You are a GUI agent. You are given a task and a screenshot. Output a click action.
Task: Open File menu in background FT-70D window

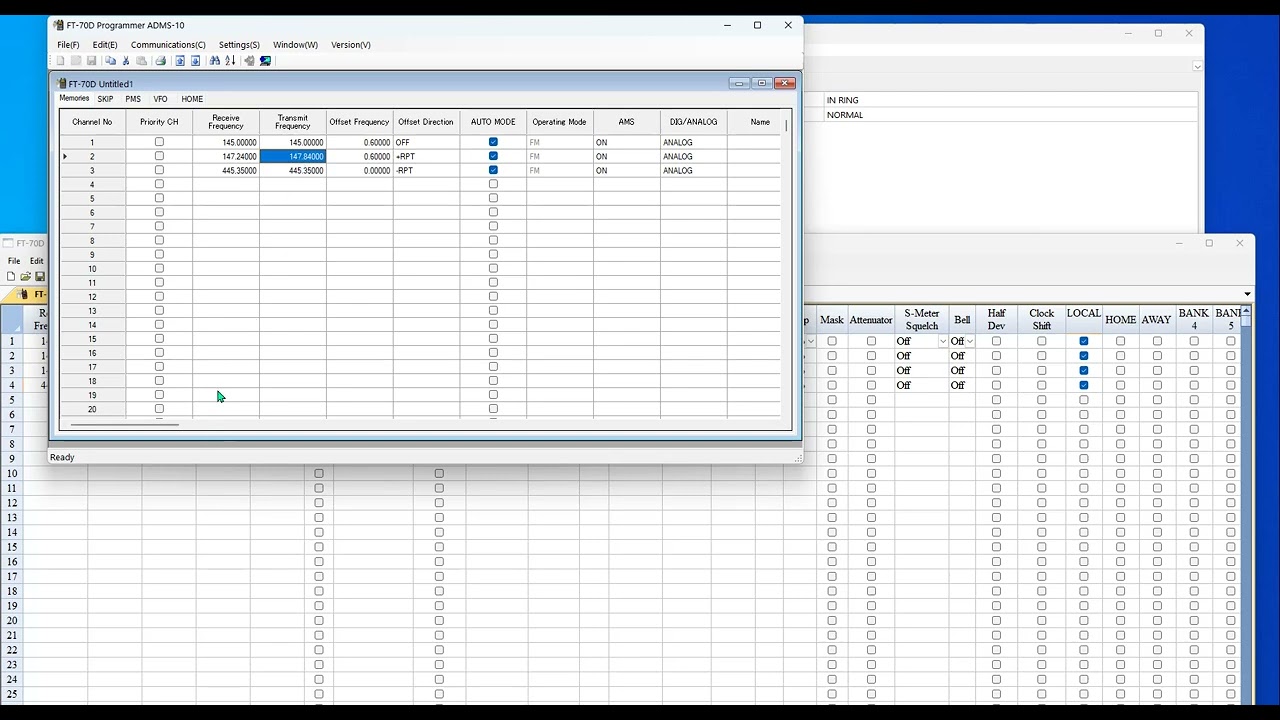14,261
